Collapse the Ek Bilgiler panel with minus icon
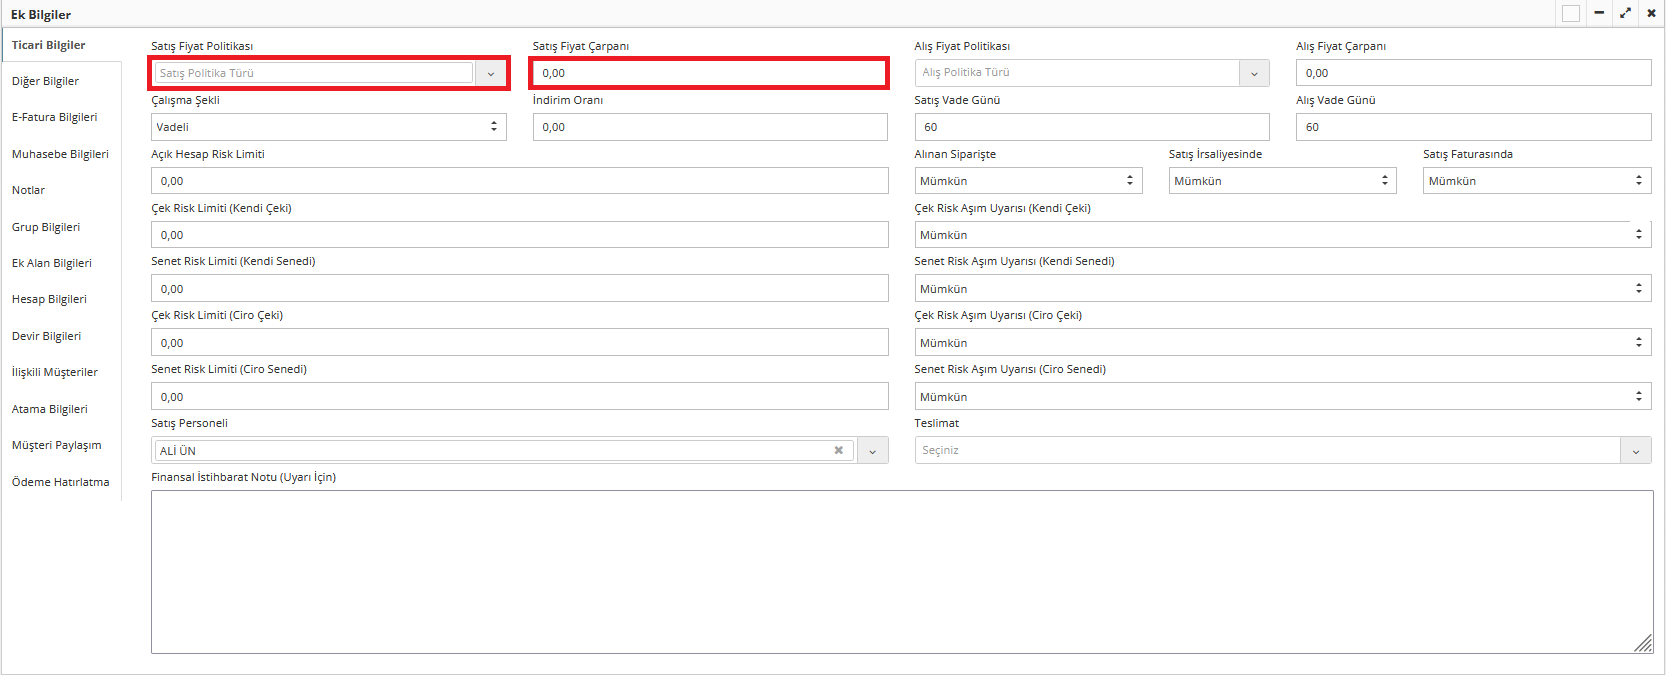Viewport: 1666px width, 675px height. 1599,13
